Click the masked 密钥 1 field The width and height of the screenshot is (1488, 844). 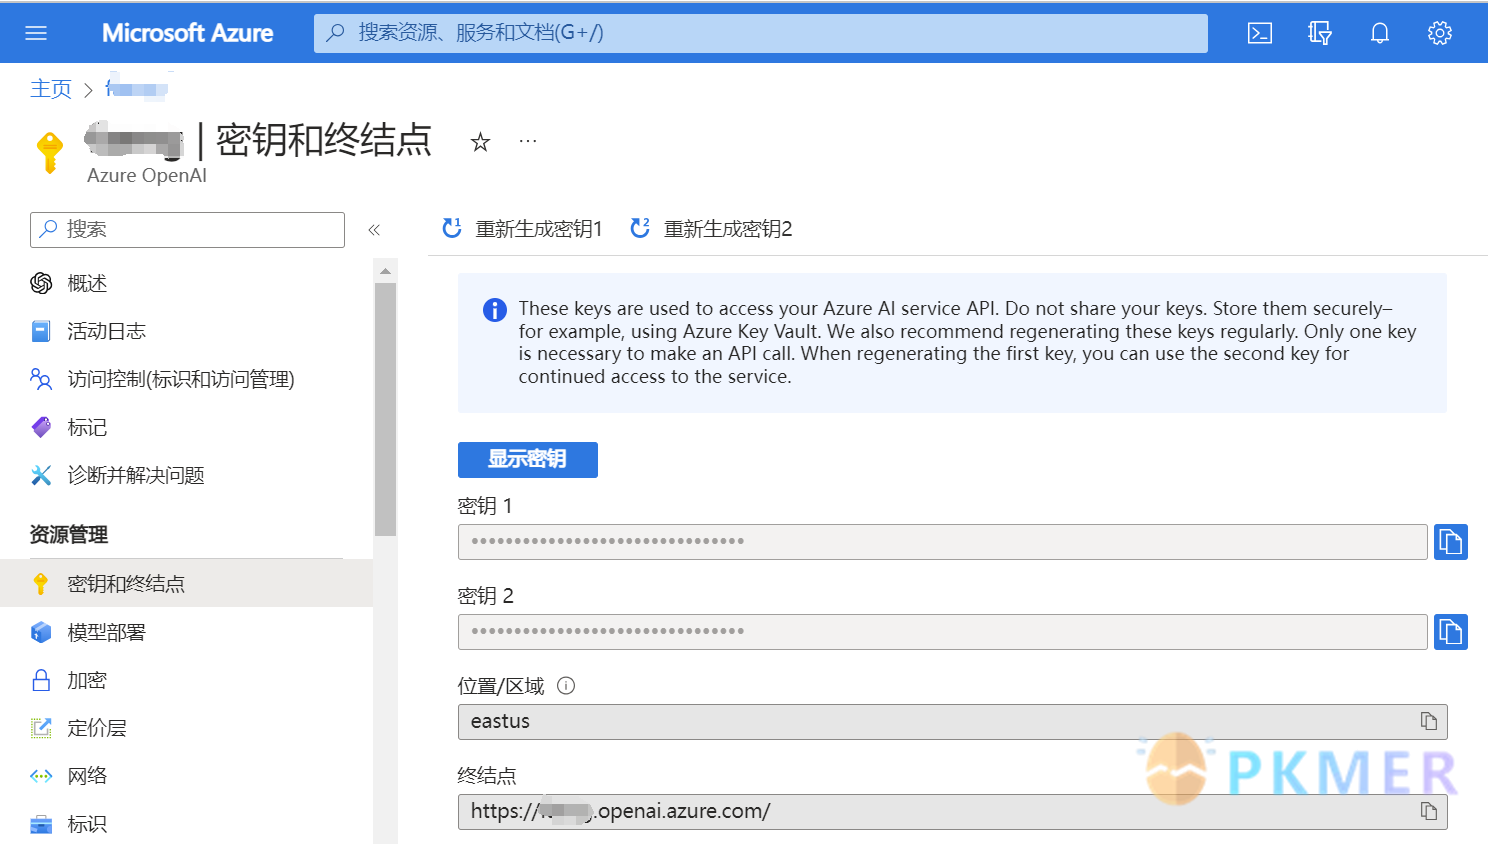(942, 542)
